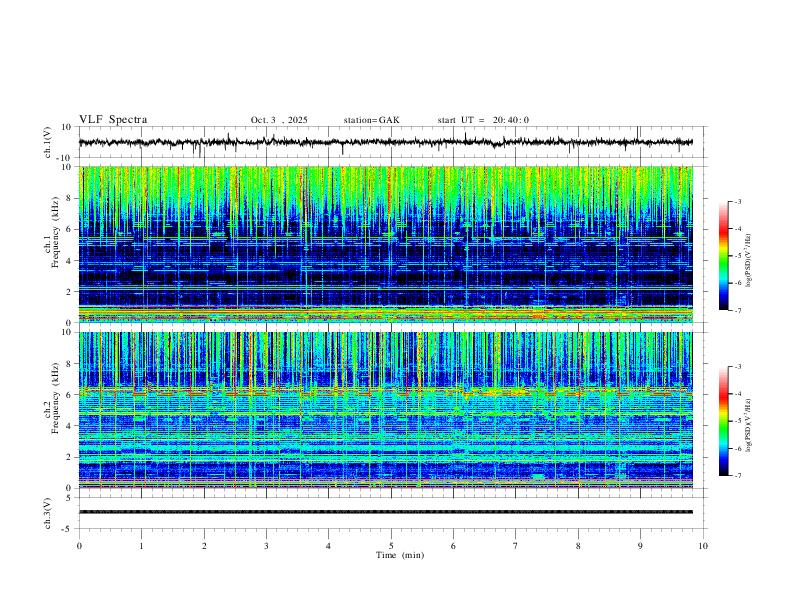792x612 pixels.
Task: Click the "2" kHz tick on ch.2 spectrogram
Action: tap(69, 457)
